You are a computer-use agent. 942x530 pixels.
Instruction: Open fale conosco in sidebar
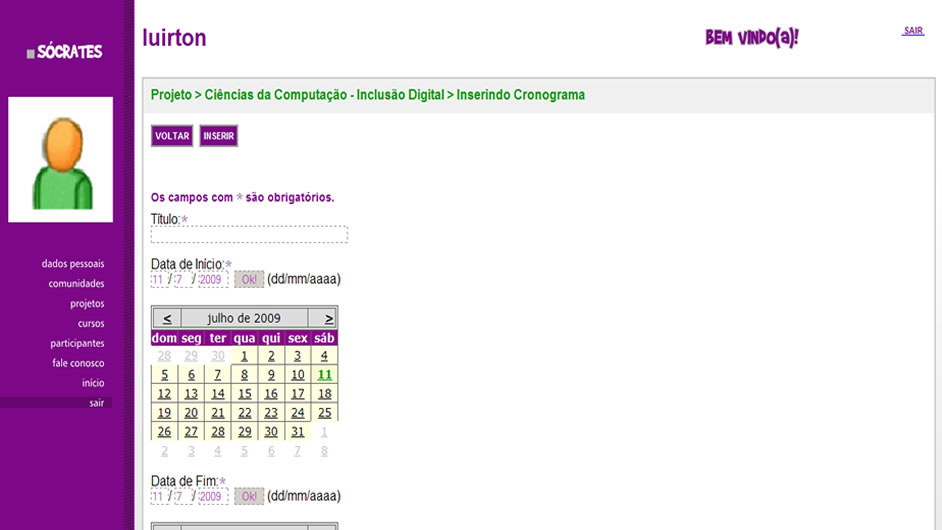pos(78,363)
